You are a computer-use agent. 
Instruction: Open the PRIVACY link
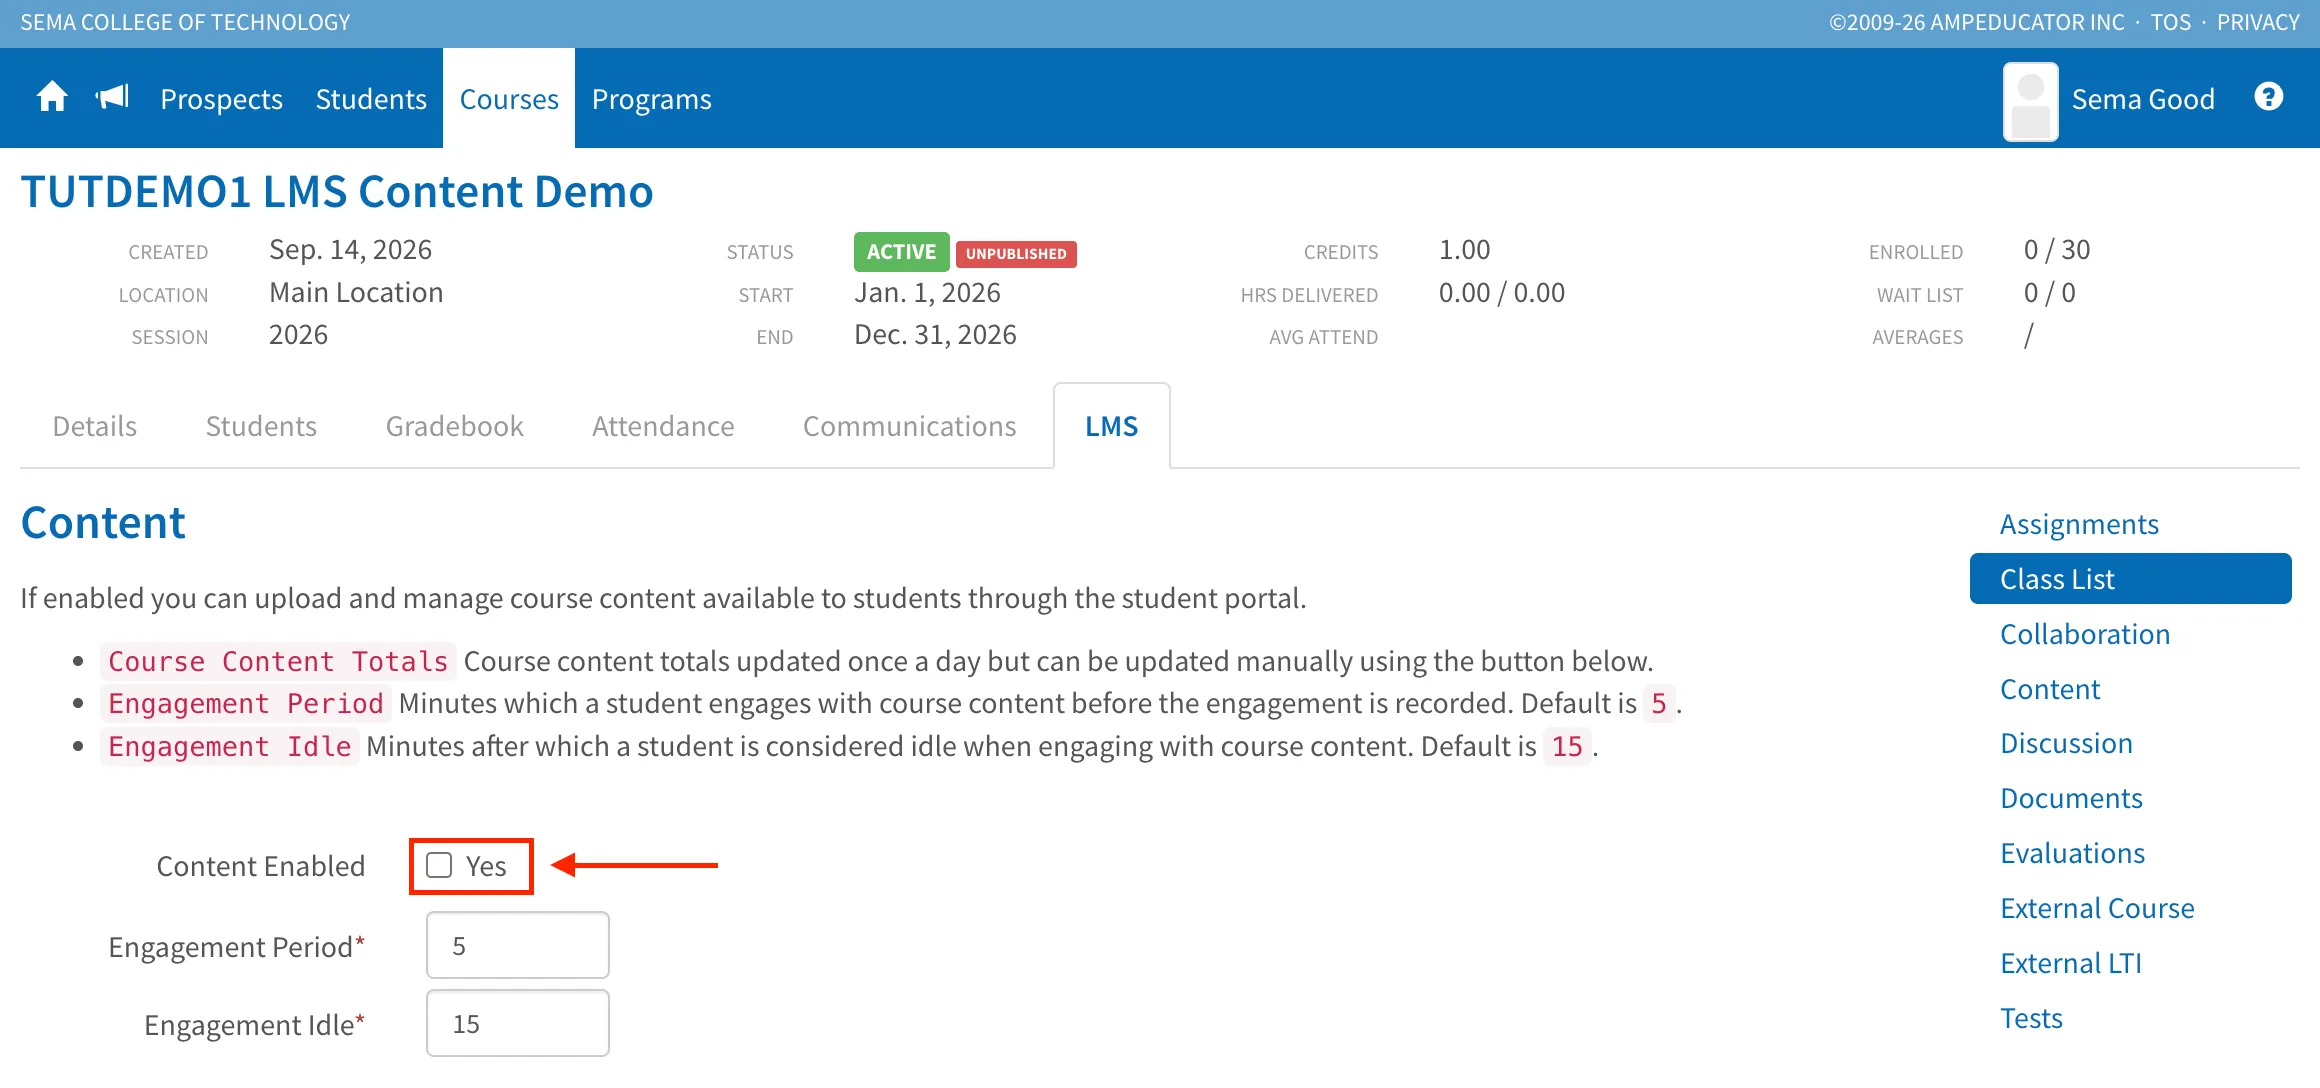pyautogui.click(x=2258, y=22)
